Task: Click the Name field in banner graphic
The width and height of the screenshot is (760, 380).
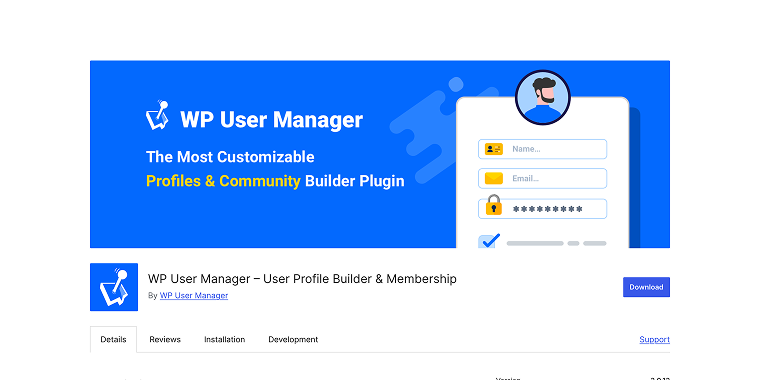Action: point(542,149)
